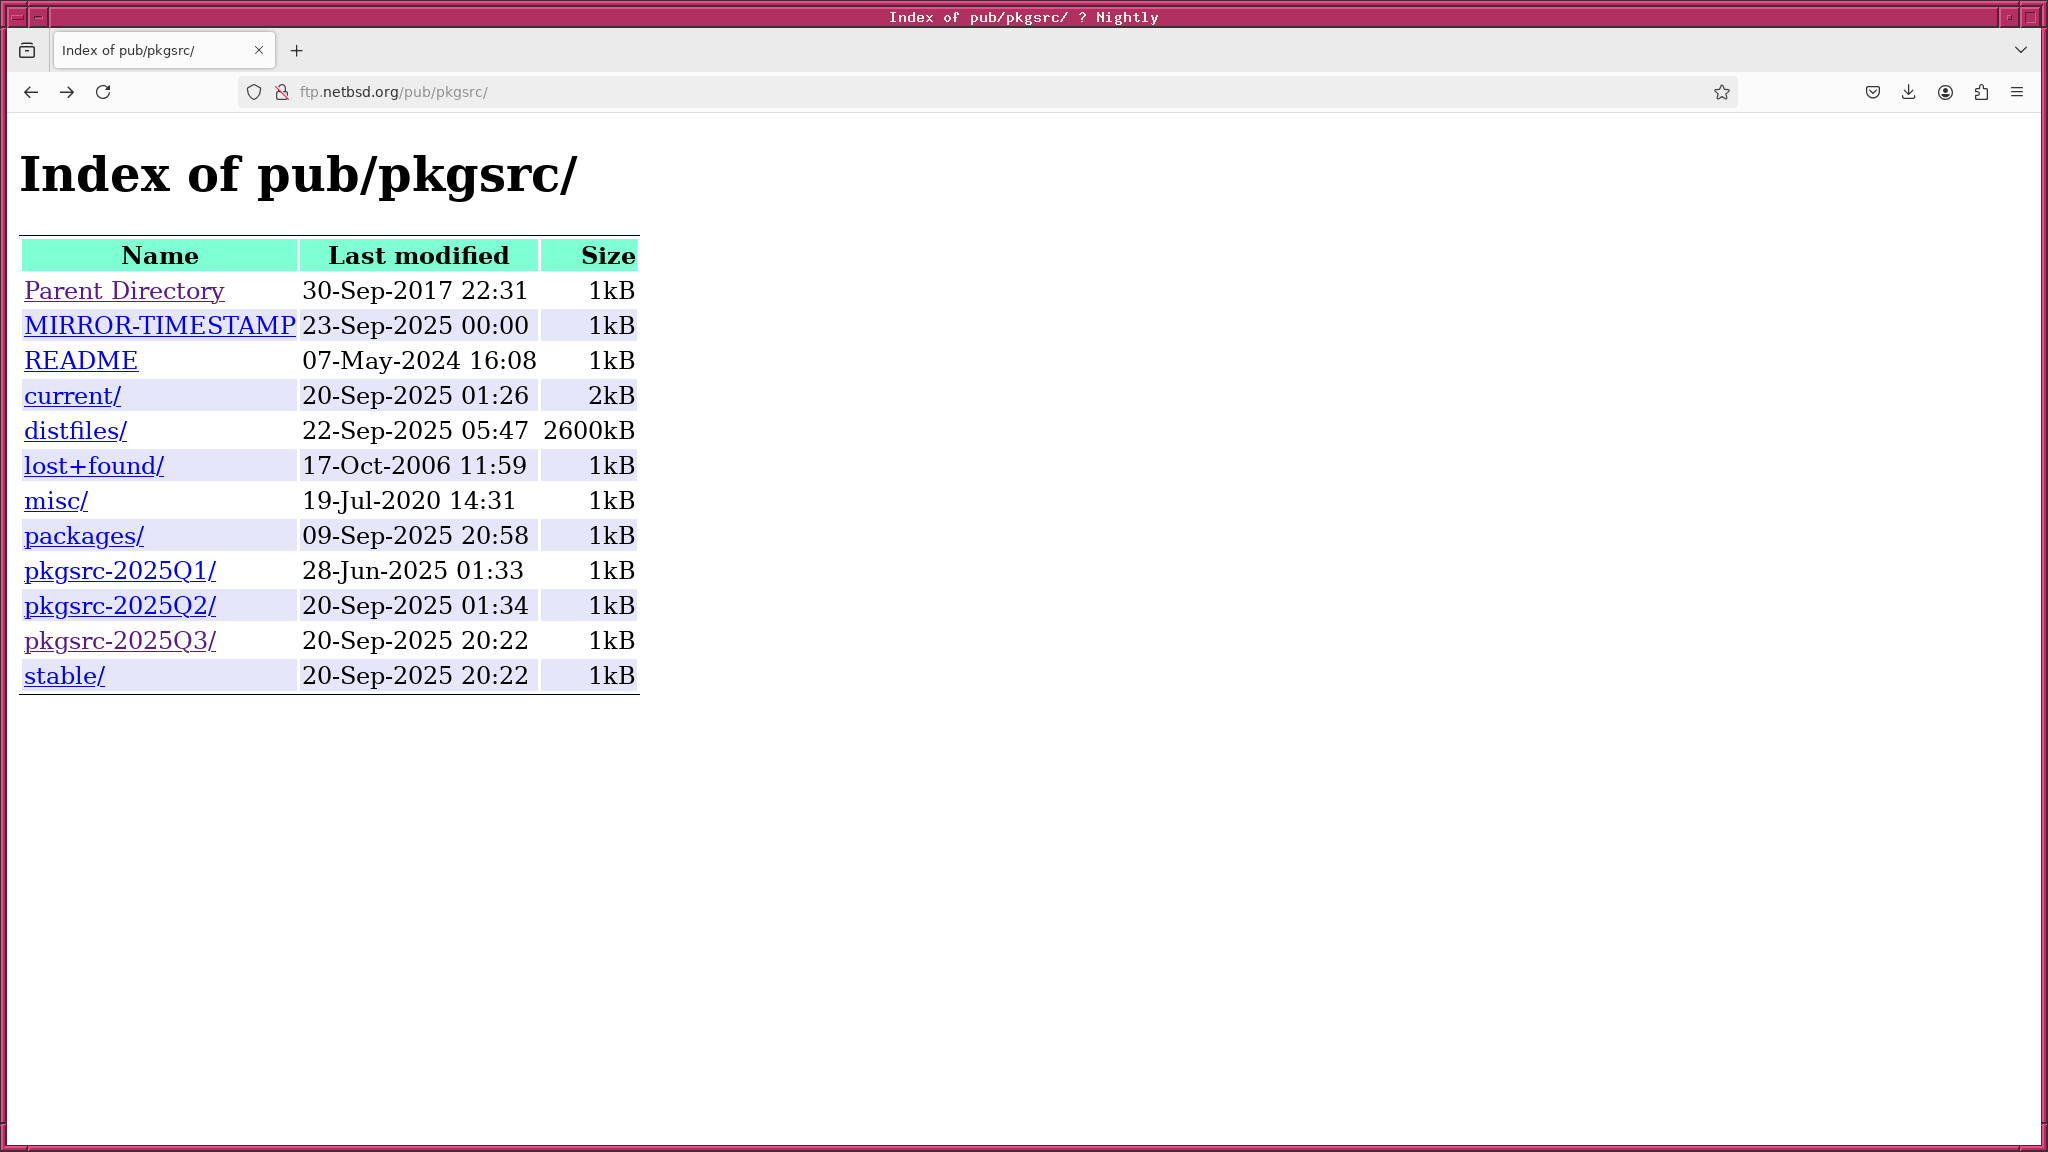Expand the list all tabs chevron
Image resolution: width=2048 pixels, height=1152 pixels.
click(x=2020, y=50)
